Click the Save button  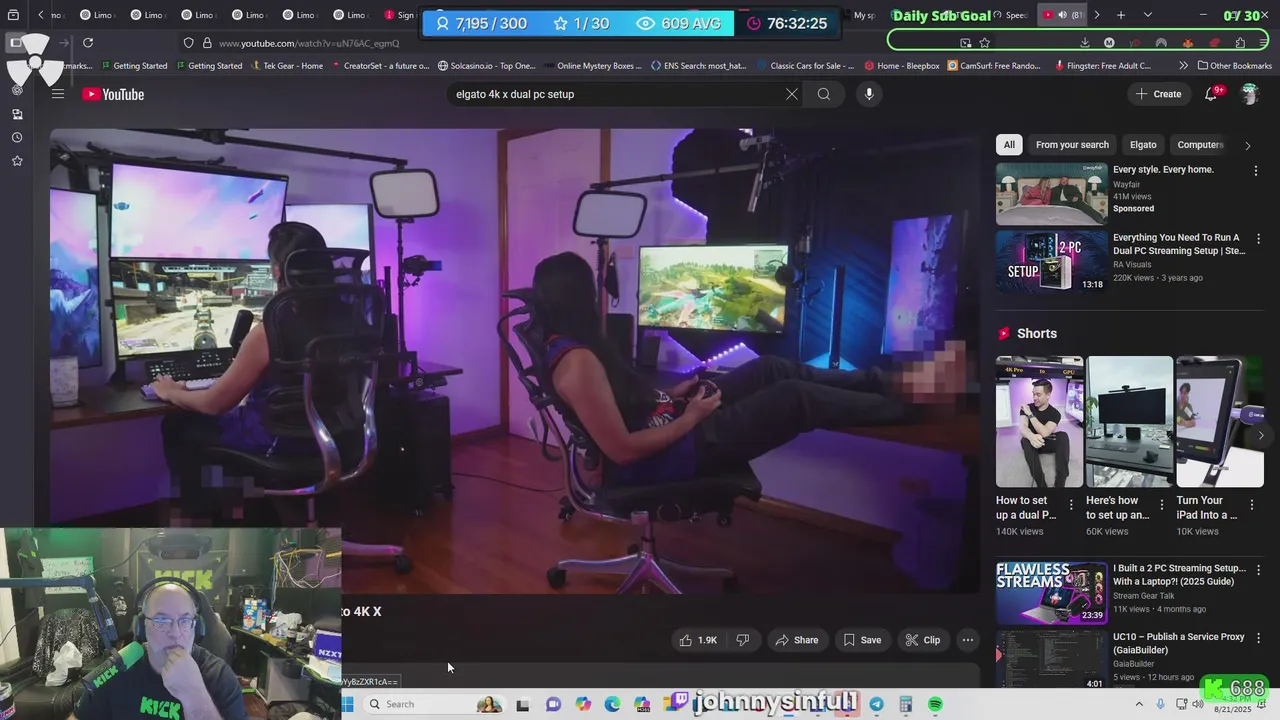tap(861, 640)
